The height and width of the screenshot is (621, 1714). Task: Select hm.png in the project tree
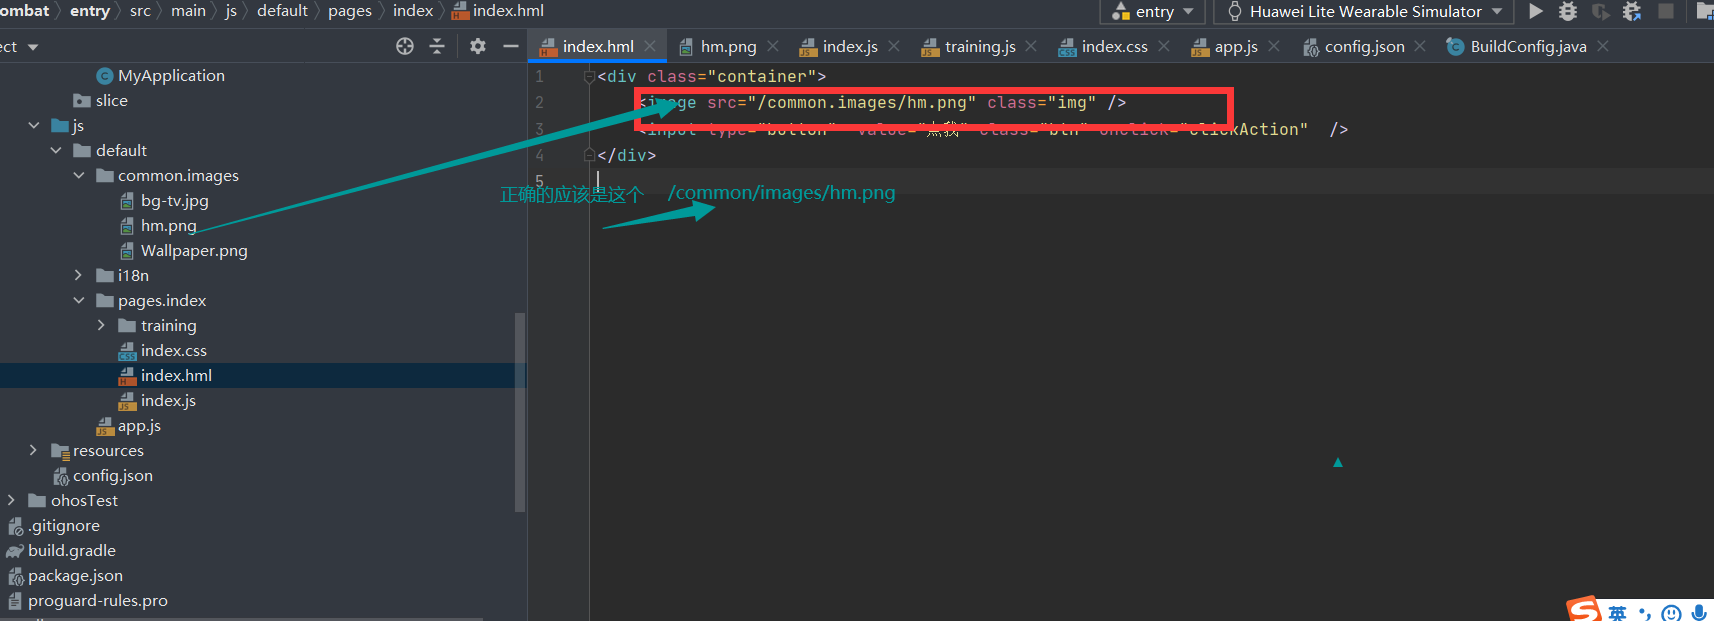(x=168, y=225)
